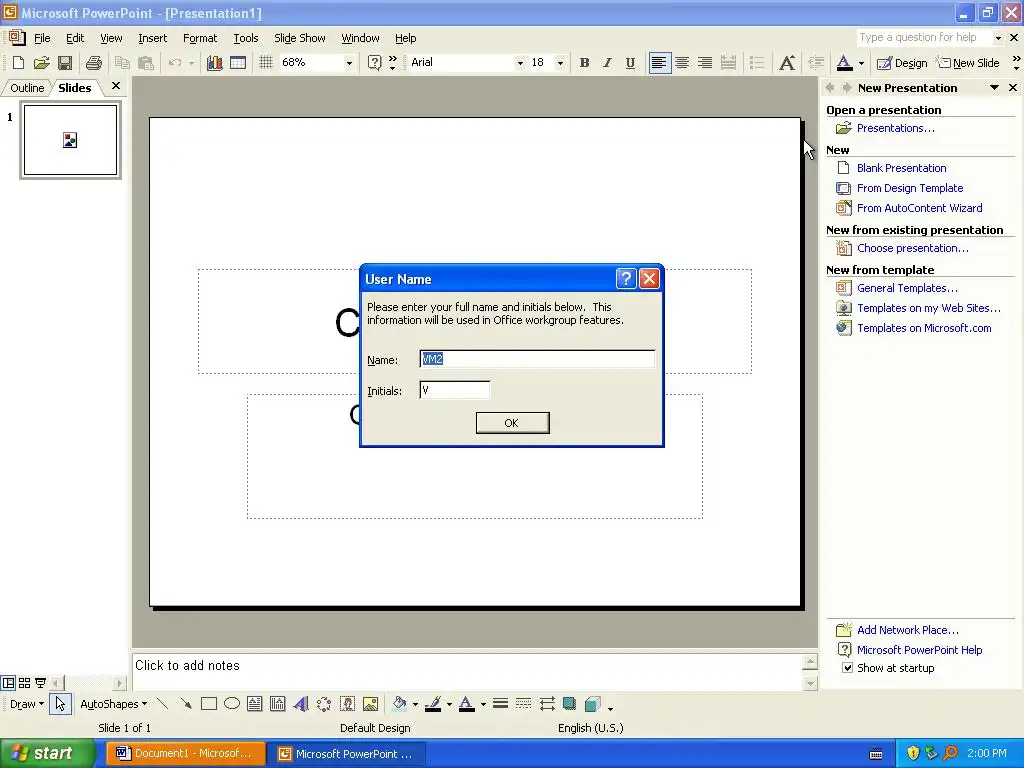Click the Vertical Text Box icon

click(x=278, y=704)
